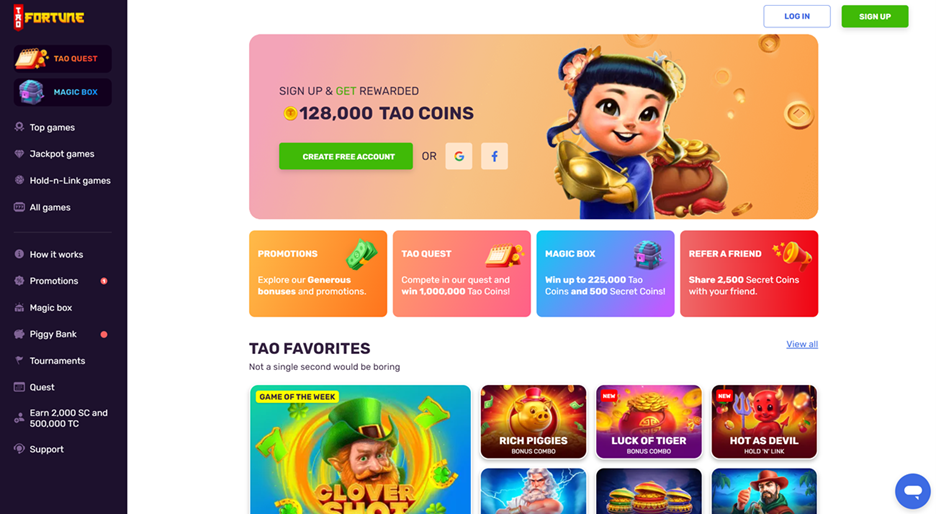Click the Tao Fortune logo
The image size is (936, 514).
(x=49, y=17)
